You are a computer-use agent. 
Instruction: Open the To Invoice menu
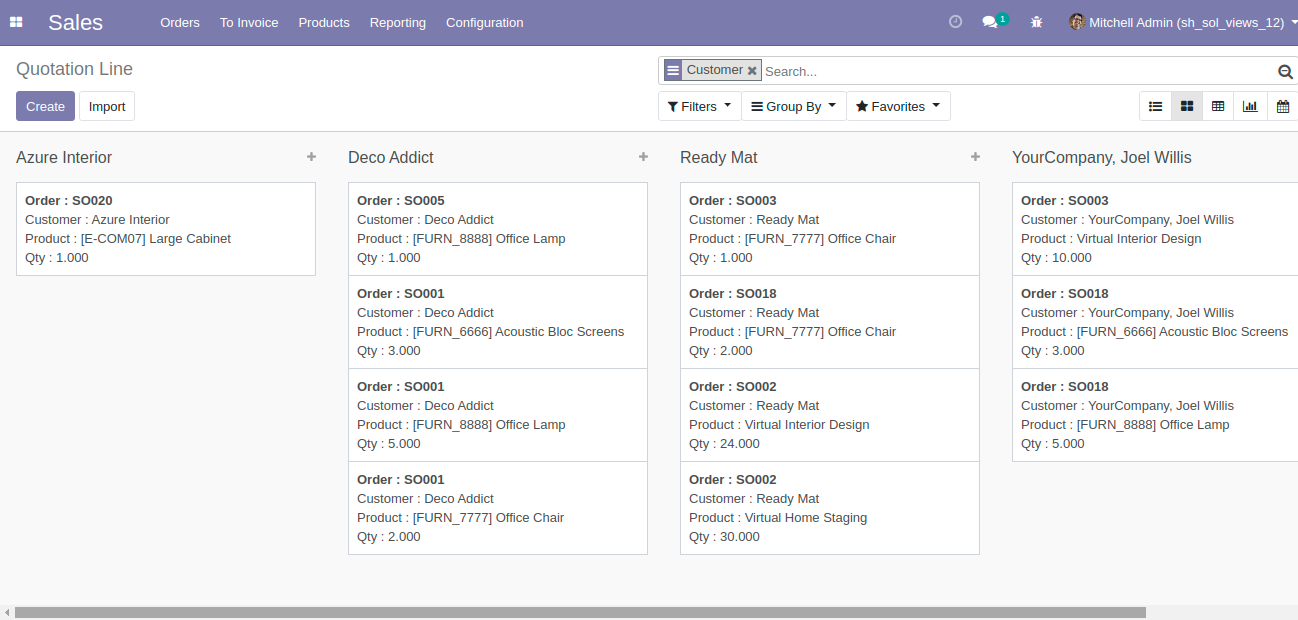[249, 22]
